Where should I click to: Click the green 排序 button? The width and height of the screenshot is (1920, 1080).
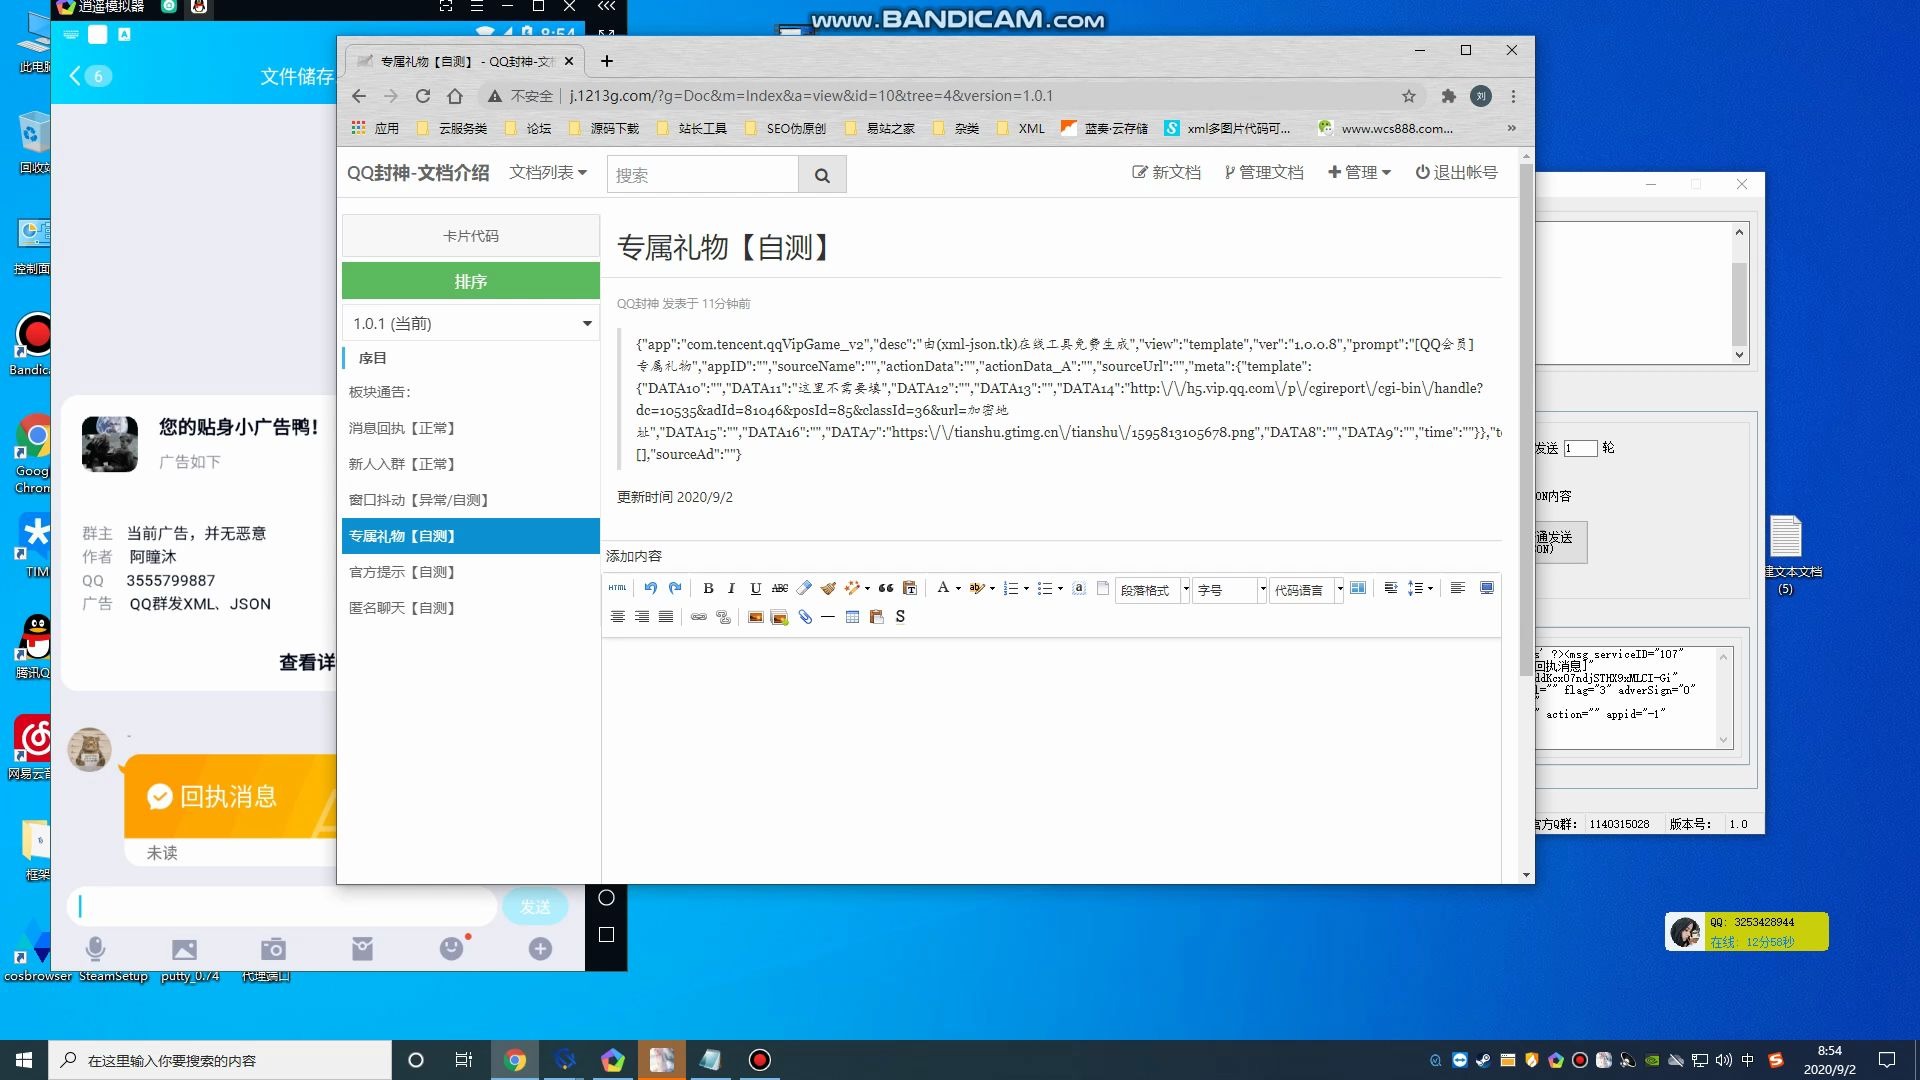471,281
